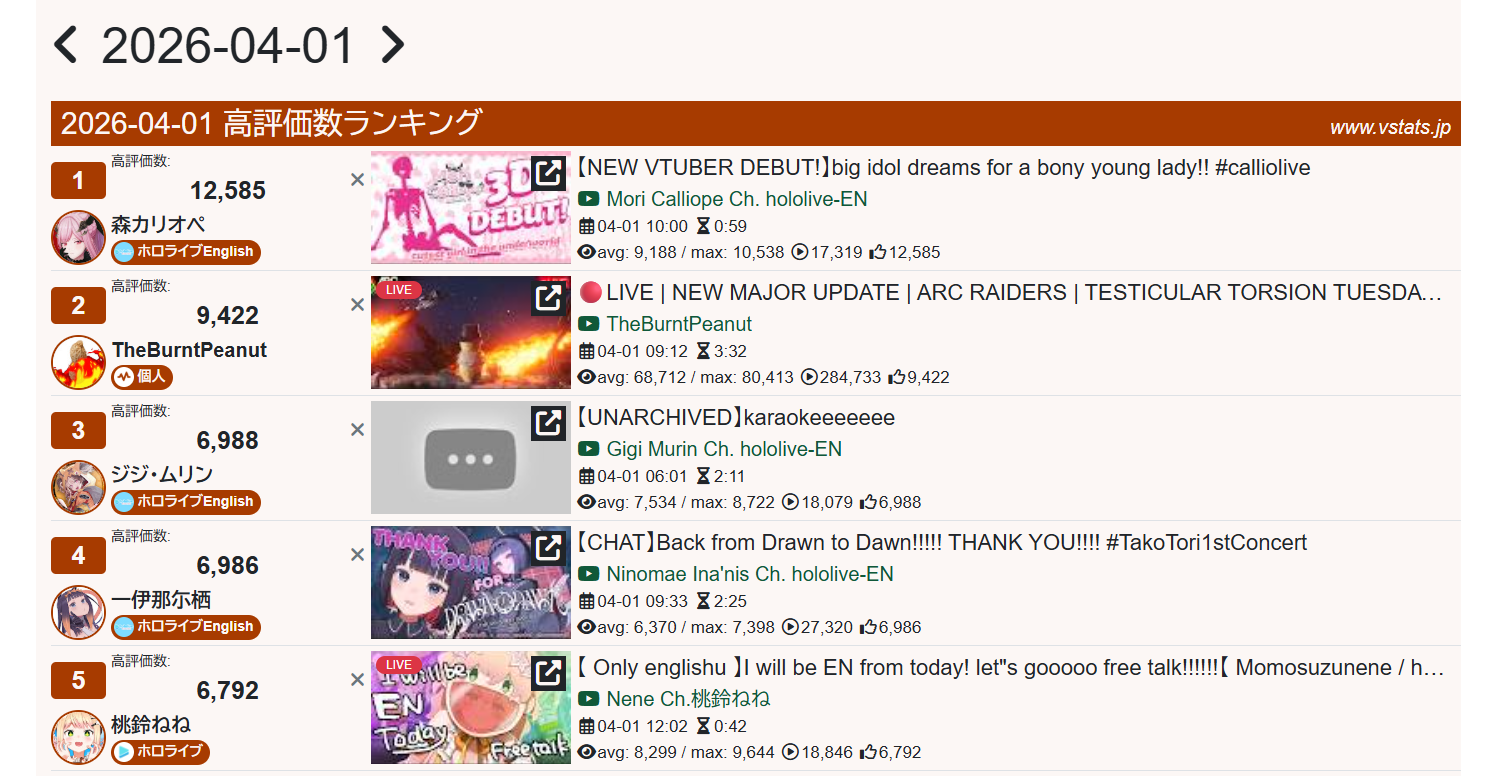This screenshot has height=776, width=1489.
Task: Open external link icon on Mori Calliope thumbnail
Action: (548, 173)
